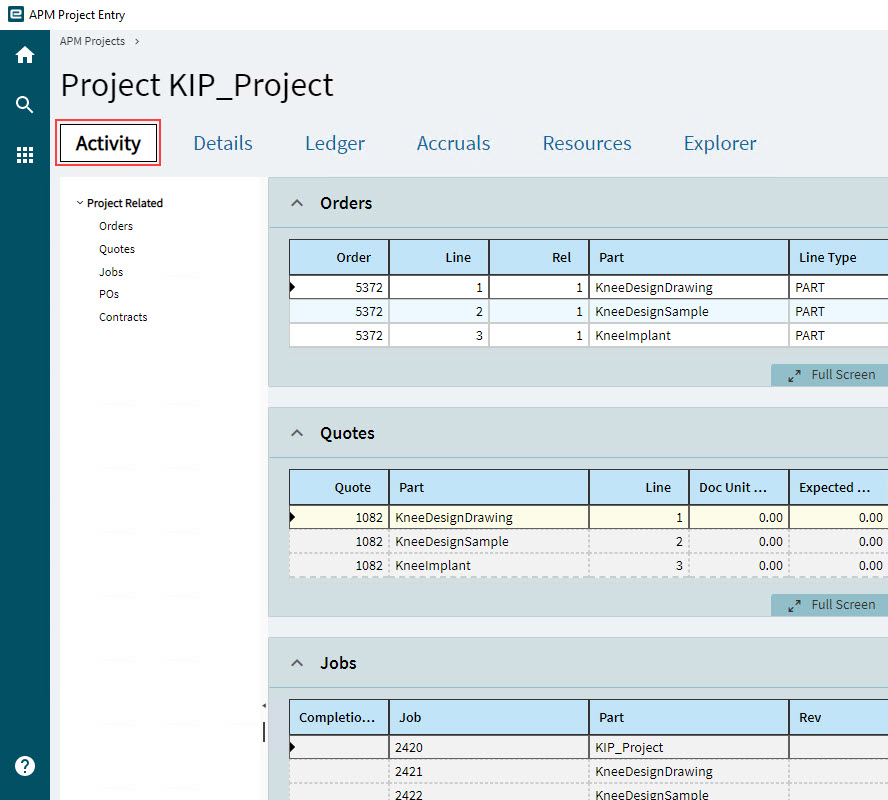
Task: Select KneeDesignDrawing cell in Orders grid
Action: [689, 288]
